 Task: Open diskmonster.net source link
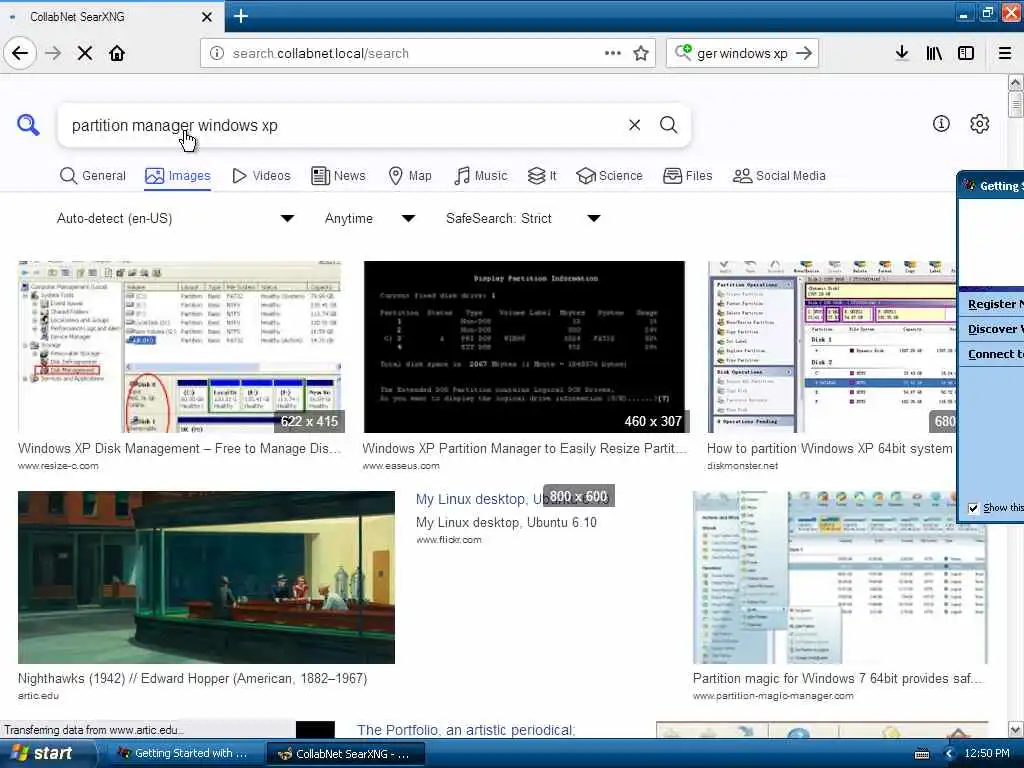point(743,466)
